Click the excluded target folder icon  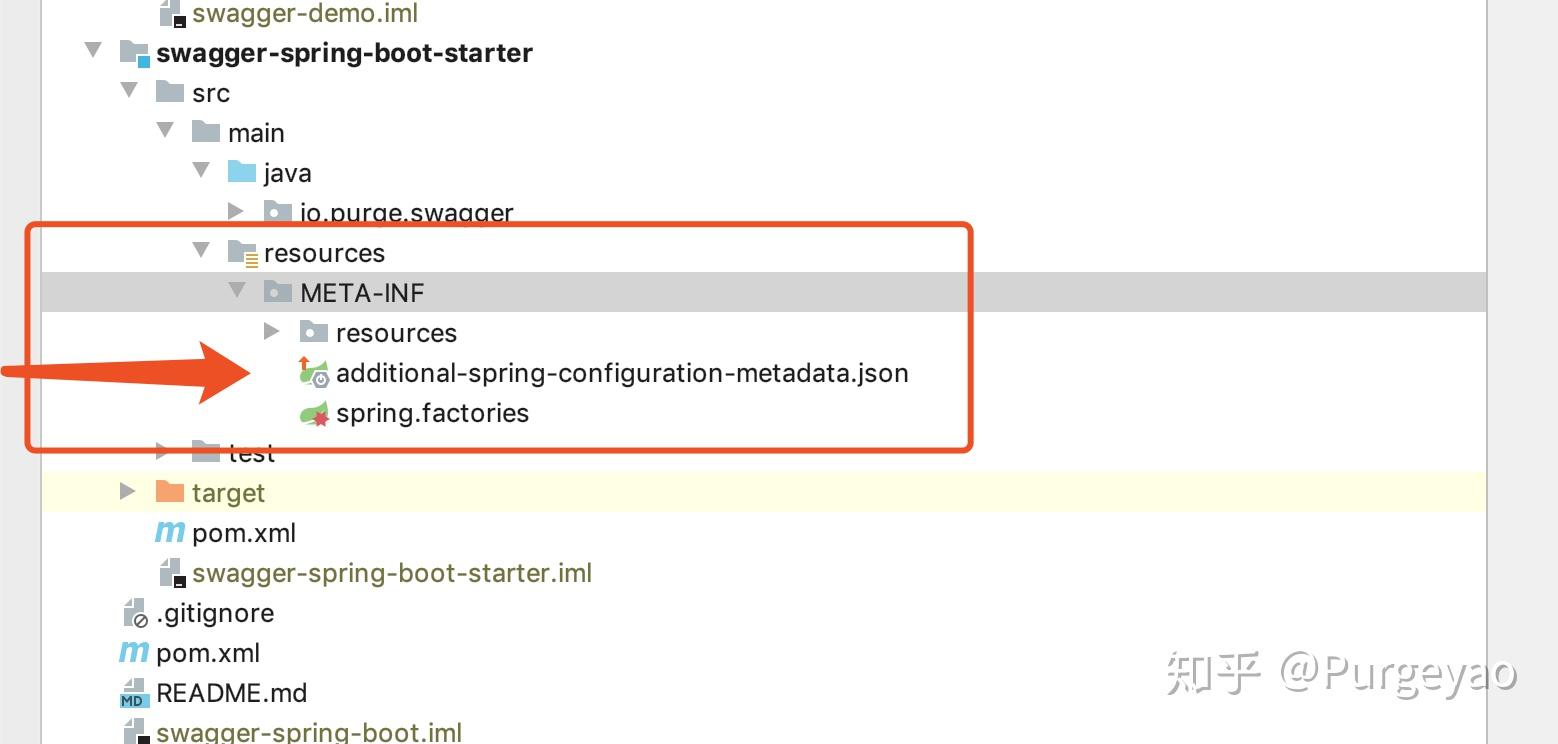pyautogui.click(x=172, y=492)
